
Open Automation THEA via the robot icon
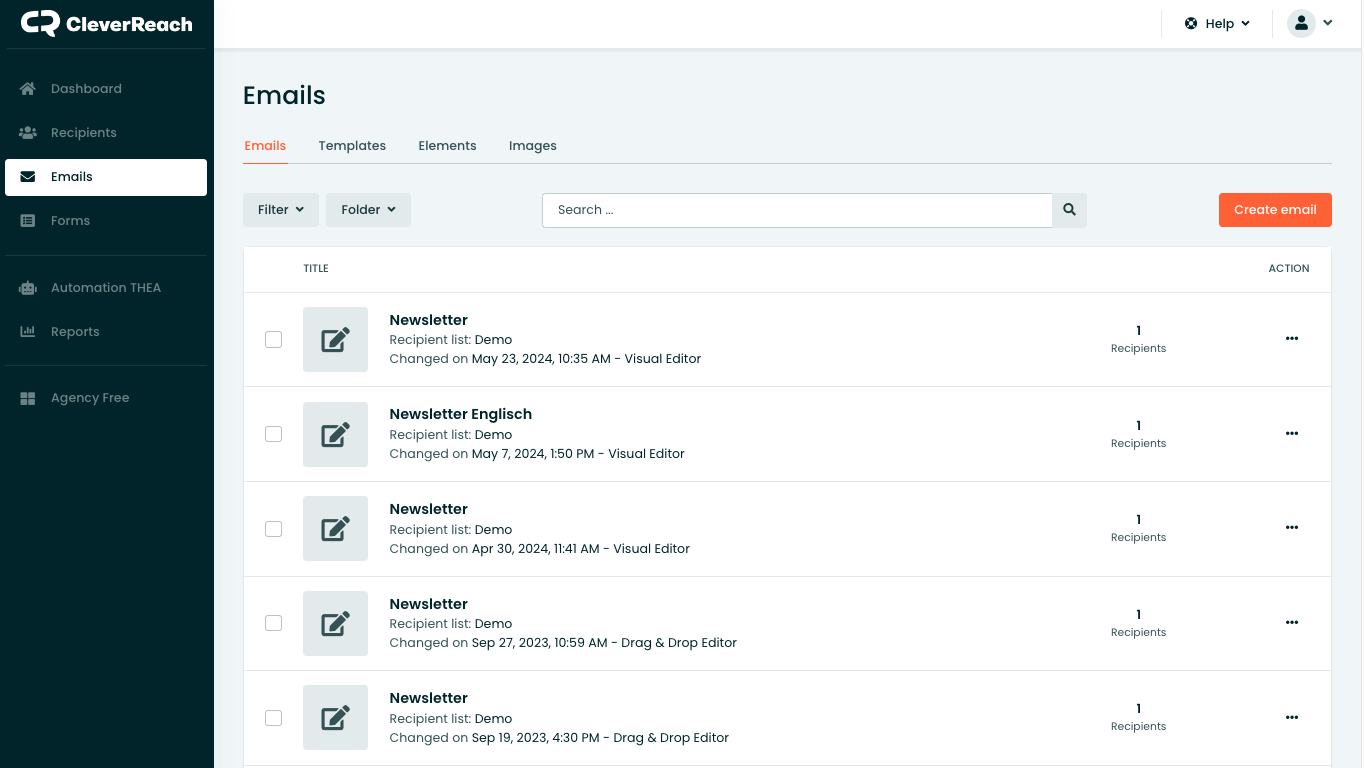28,288
